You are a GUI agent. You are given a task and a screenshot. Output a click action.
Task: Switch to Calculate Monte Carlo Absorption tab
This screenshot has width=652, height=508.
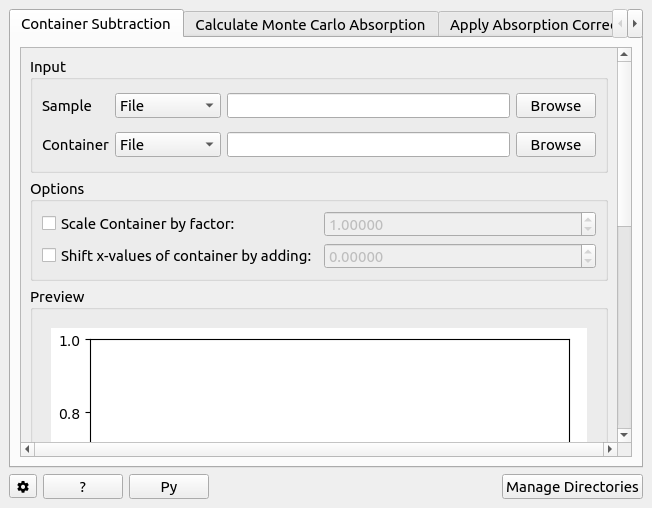pyautogui.click(x=310, y=25)
